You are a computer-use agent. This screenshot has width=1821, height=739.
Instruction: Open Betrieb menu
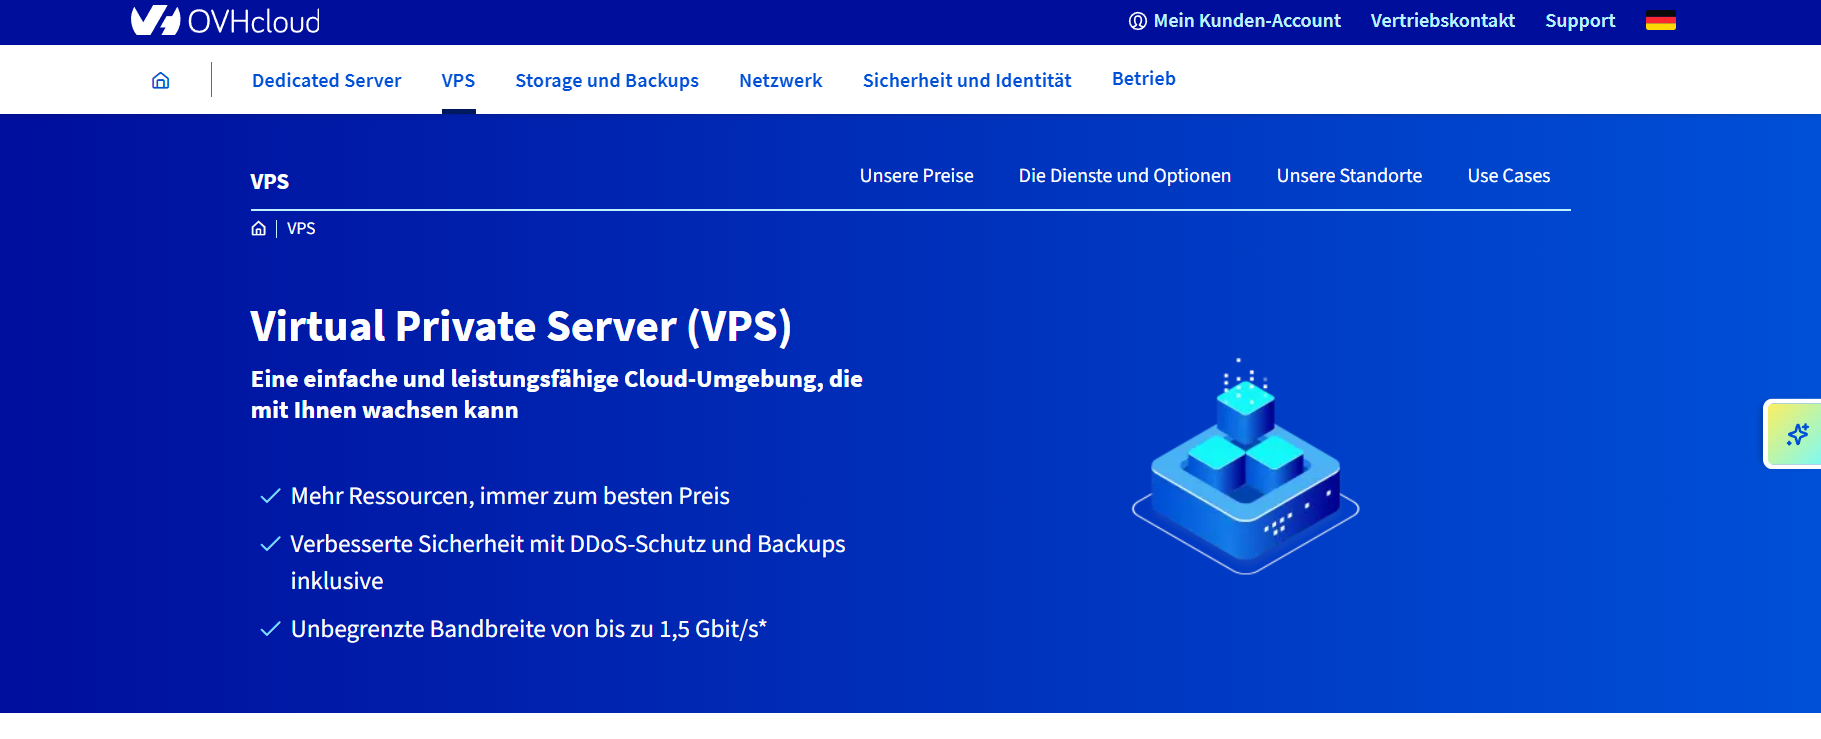[x=1143, y=78]
